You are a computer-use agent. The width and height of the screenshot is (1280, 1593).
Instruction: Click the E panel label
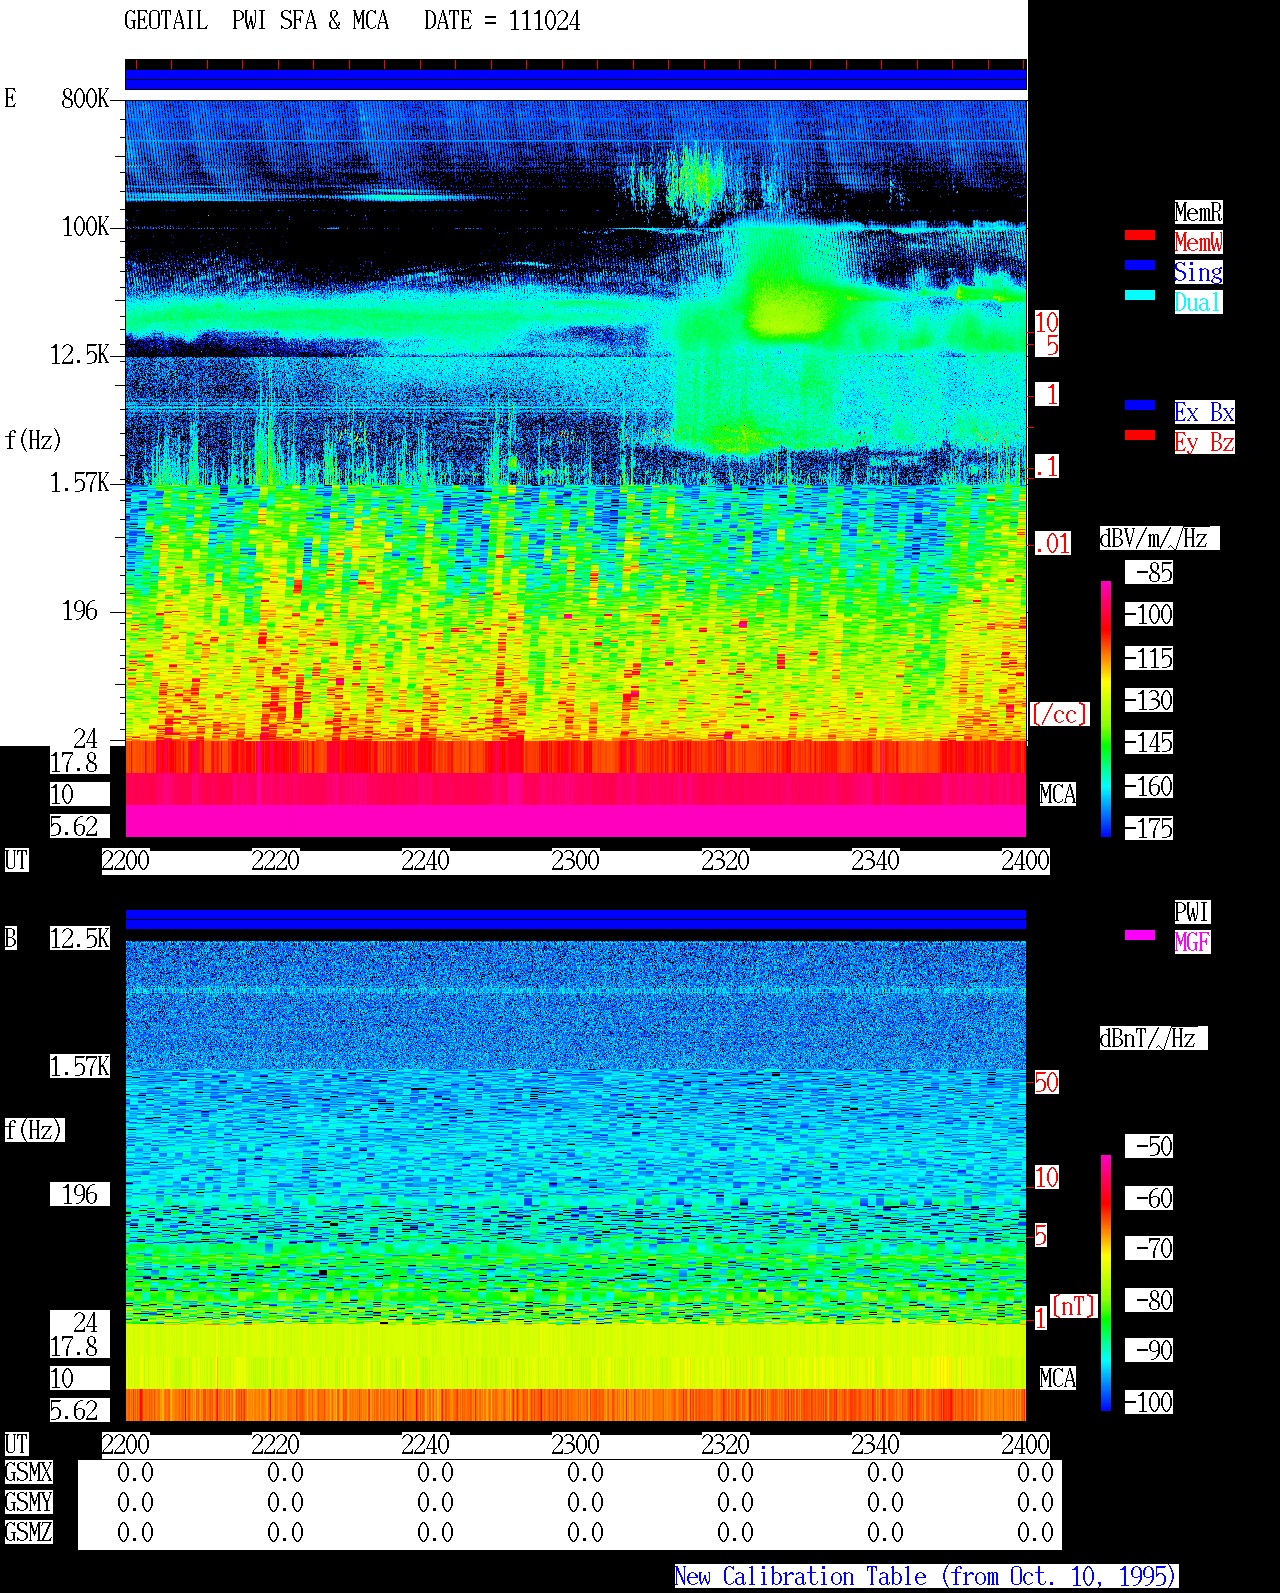coord(10,99)
